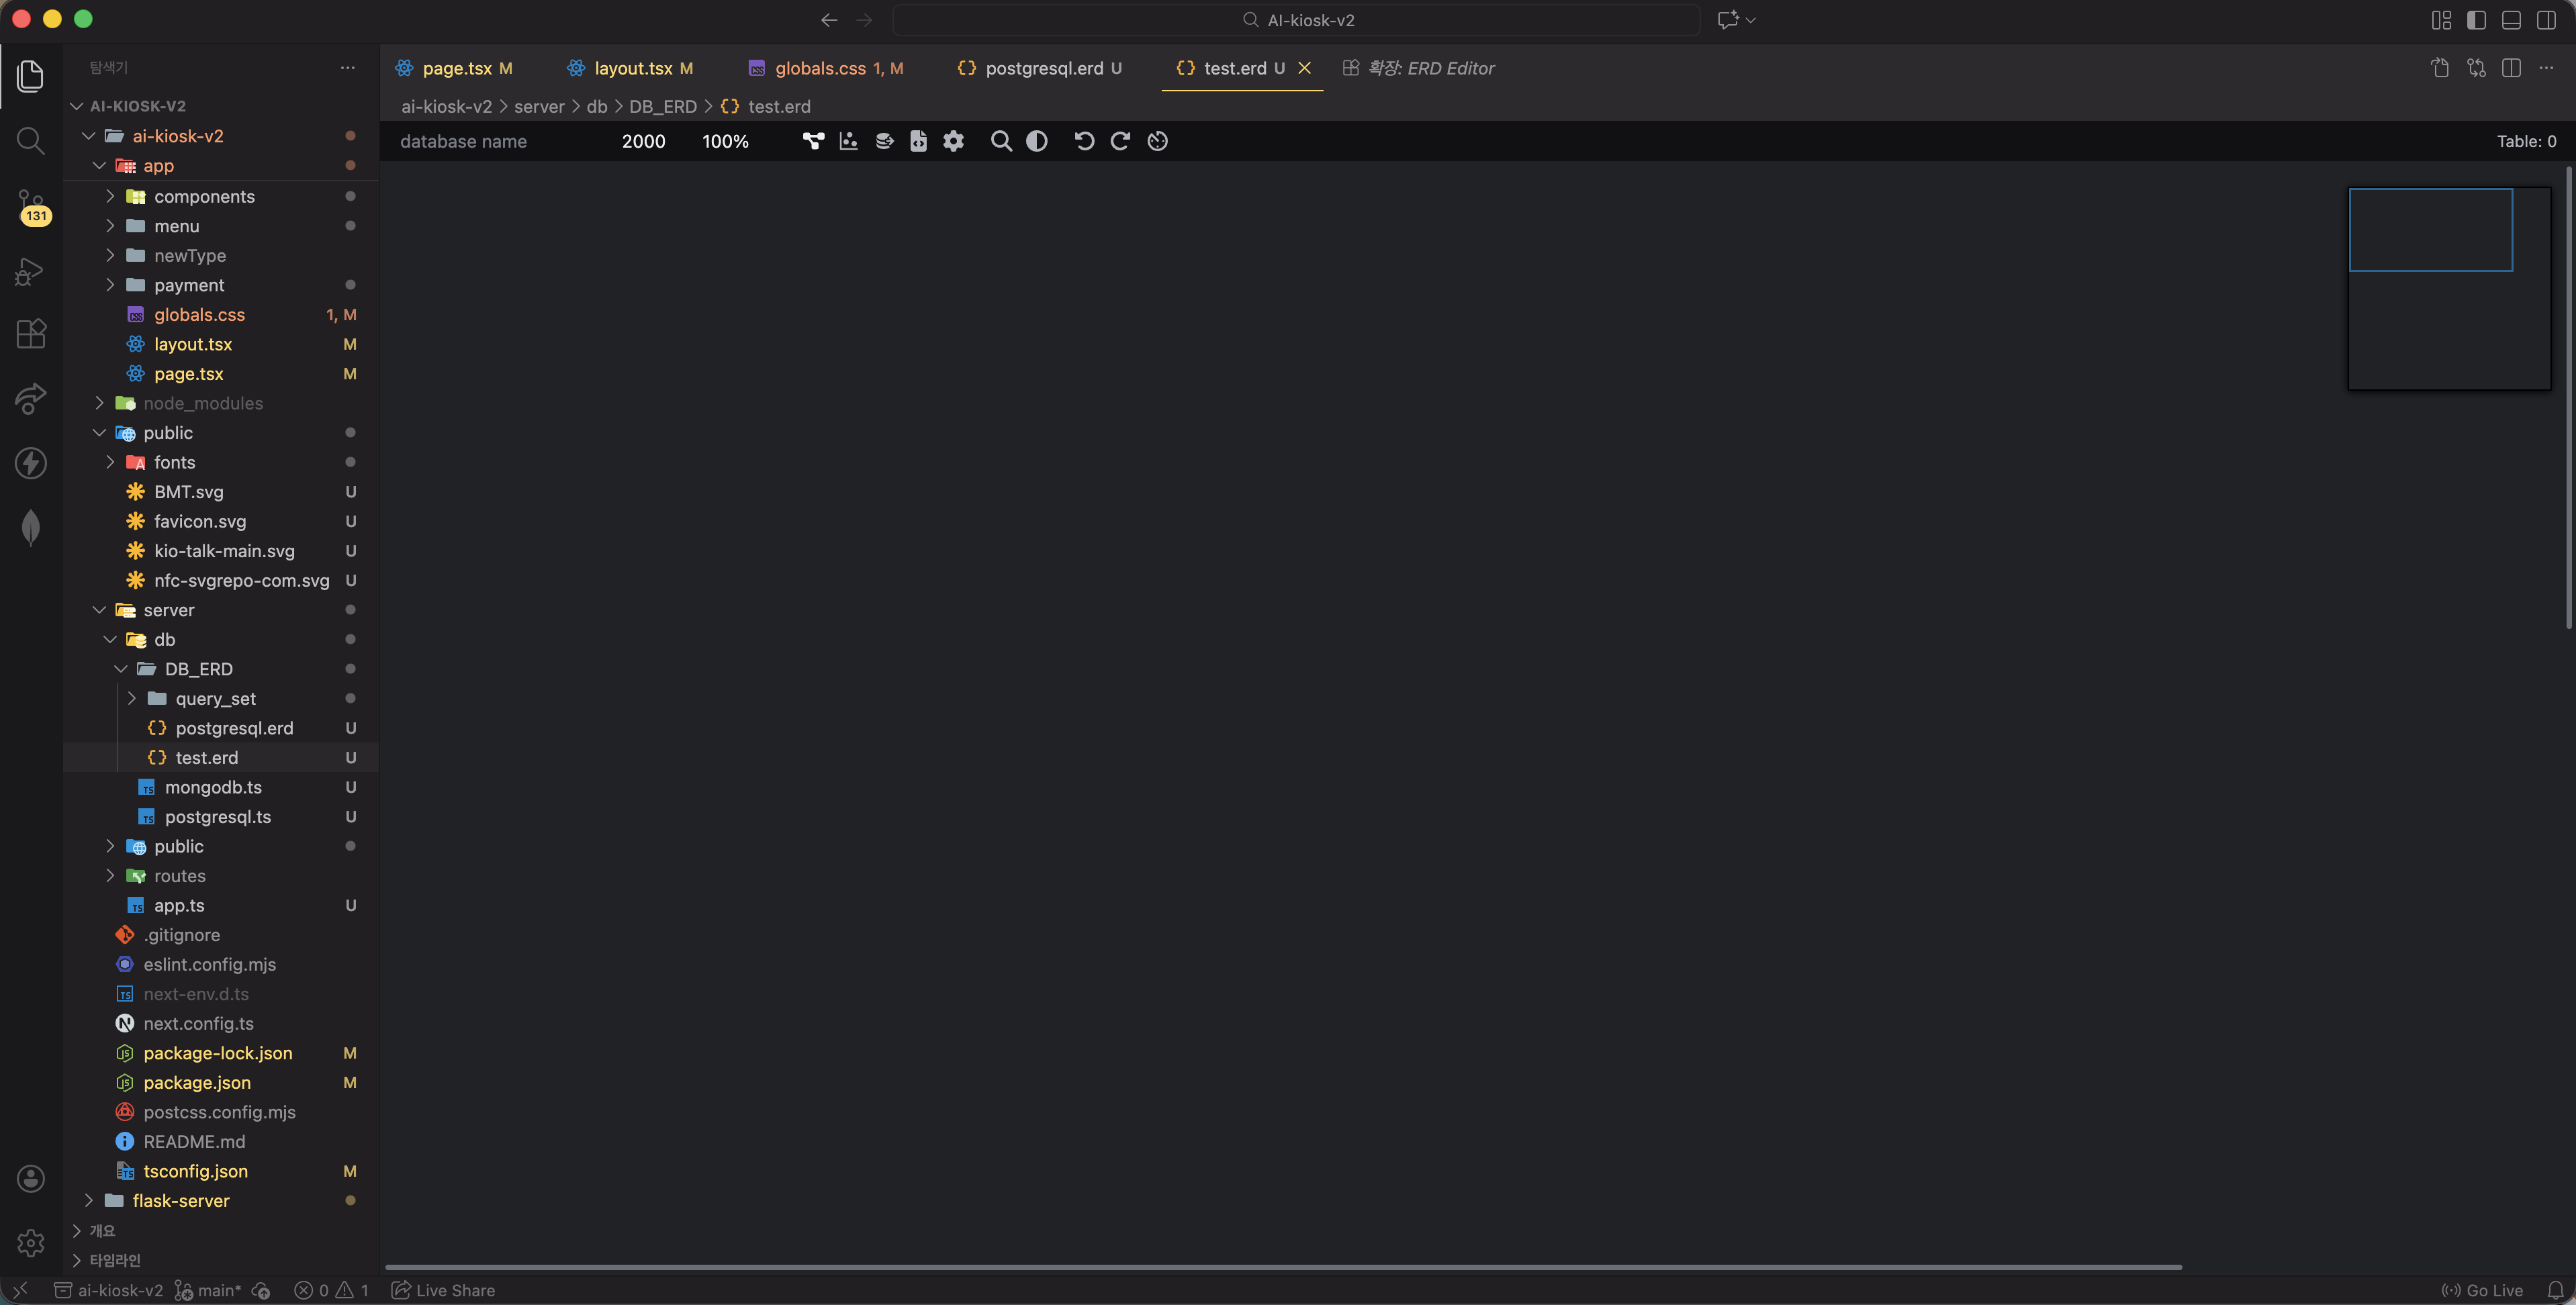Viewport: 2576px width, 1305px height.
Task: Open the mongodb.ts file in explorer
Action: pyautogui.click(x=213, y=787)
